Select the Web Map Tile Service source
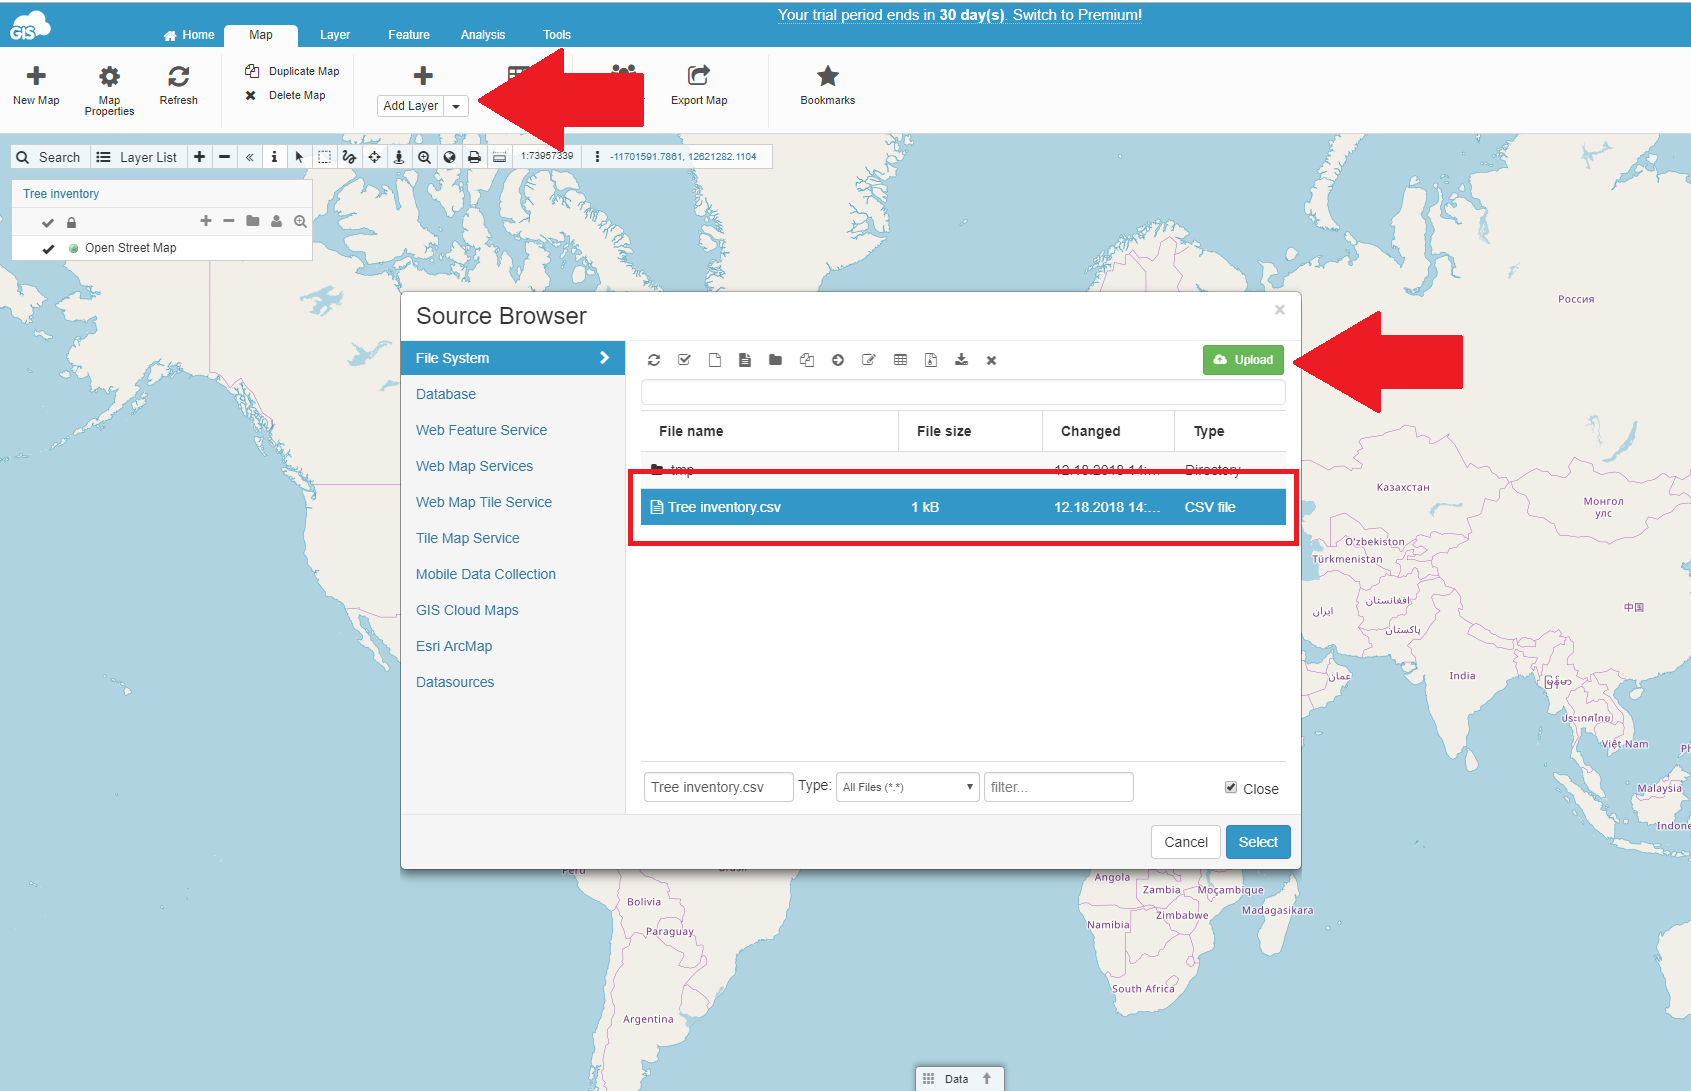This screenshot has width=1691, height=1091. click(x=484, y=502)
